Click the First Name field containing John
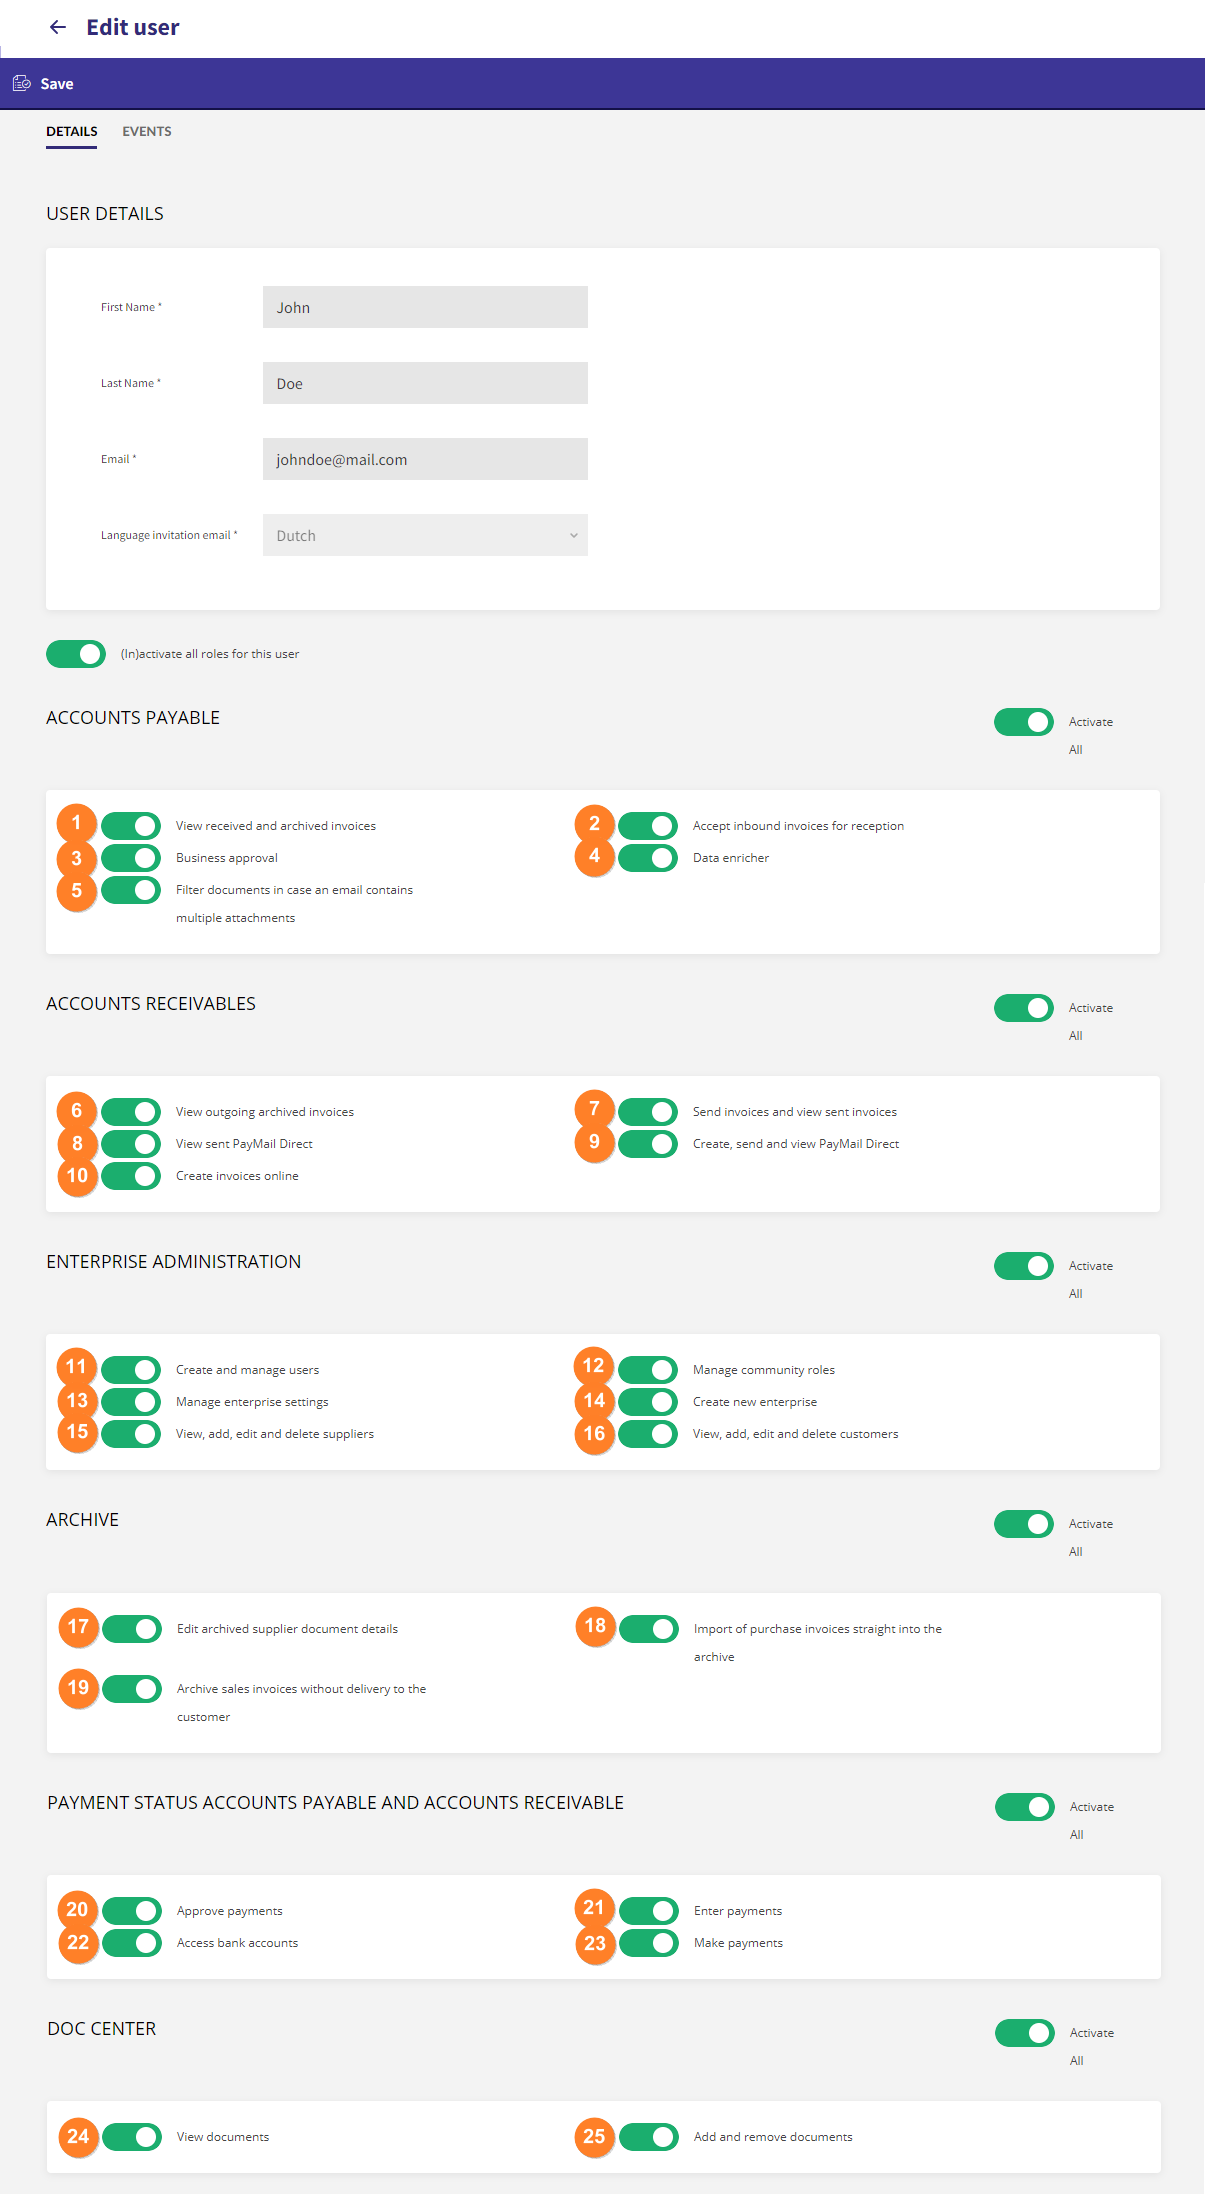 [425, 307]
